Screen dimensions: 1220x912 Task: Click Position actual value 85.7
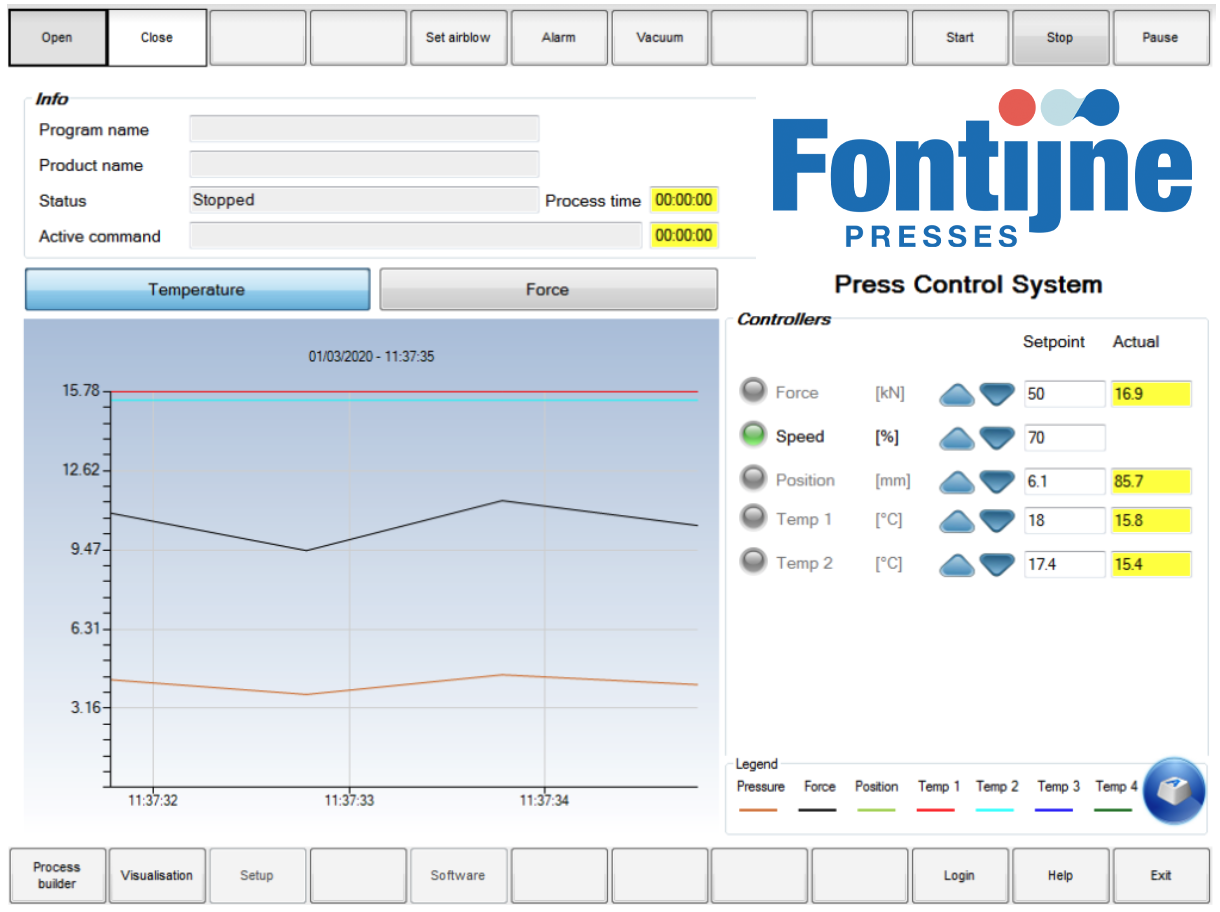coord(1151,482)
